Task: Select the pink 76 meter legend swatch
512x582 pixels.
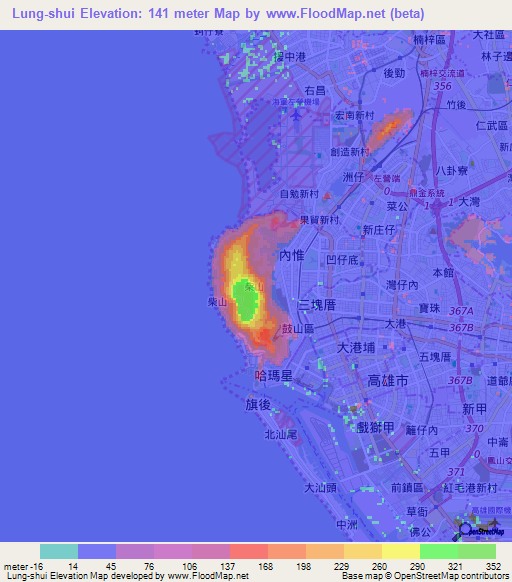Action: click(x=173, y=551)
